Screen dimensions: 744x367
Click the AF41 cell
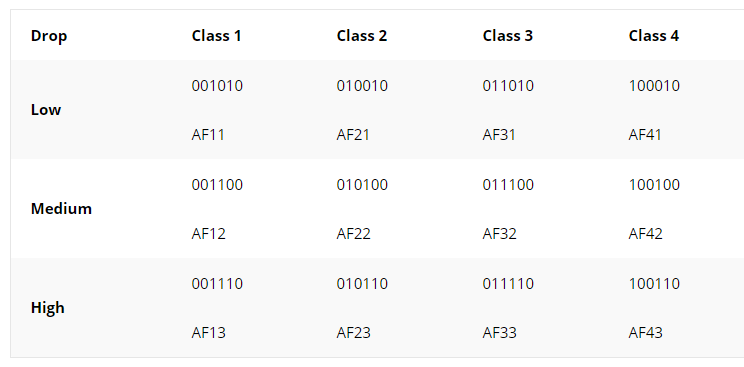click(645, 135)
